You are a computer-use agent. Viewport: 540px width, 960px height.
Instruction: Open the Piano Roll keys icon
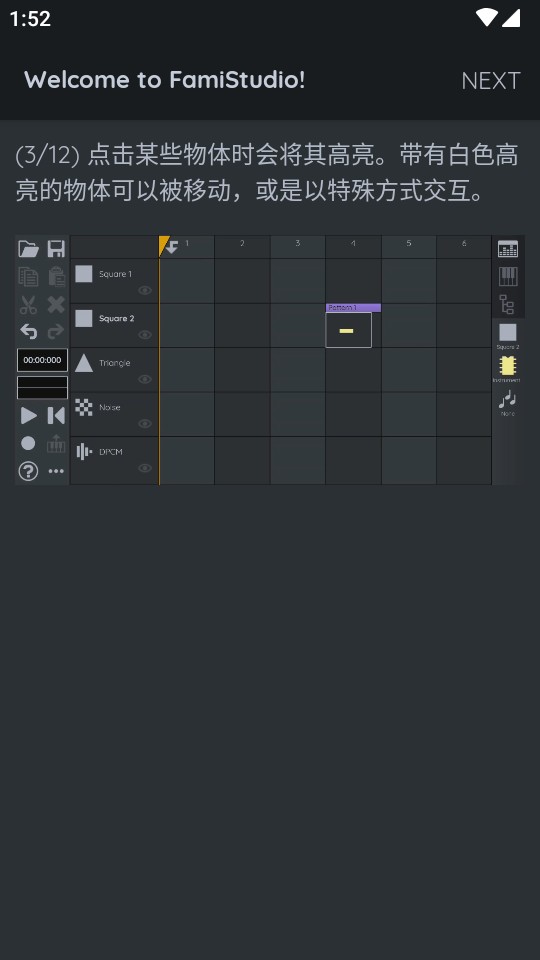point(508,276)
